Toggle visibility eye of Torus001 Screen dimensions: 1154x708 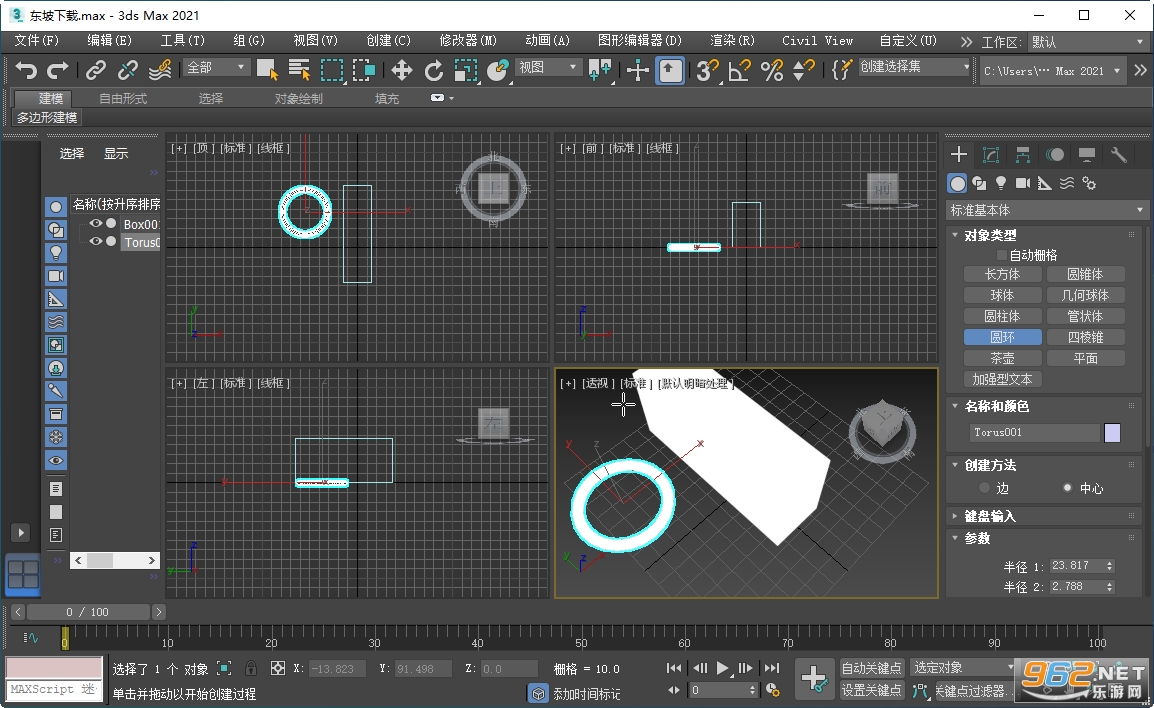[96, 241]
